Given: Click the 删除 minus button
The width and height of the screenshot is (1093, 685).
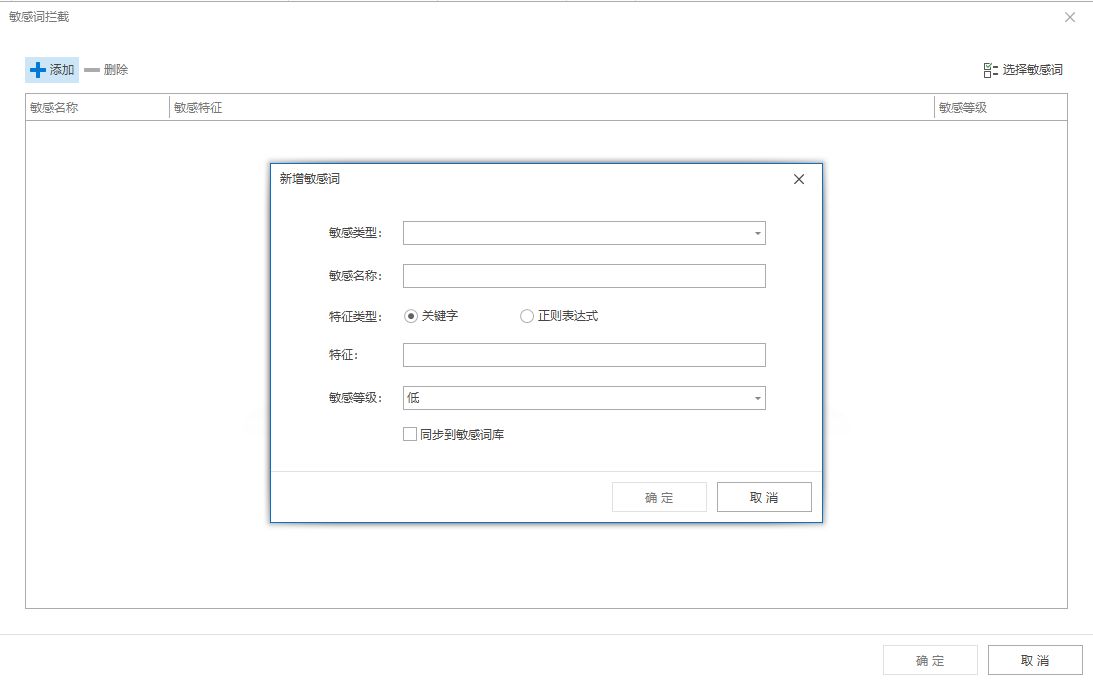Looking at the screenshot, I should tap(106, 70).
